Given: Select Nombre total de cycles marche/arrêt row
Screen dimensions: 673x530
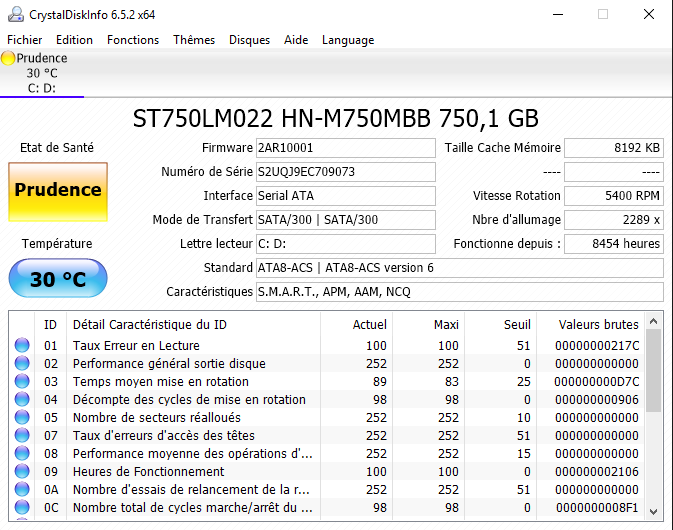Looking at the screenshot, I should [x=327, y=508].
